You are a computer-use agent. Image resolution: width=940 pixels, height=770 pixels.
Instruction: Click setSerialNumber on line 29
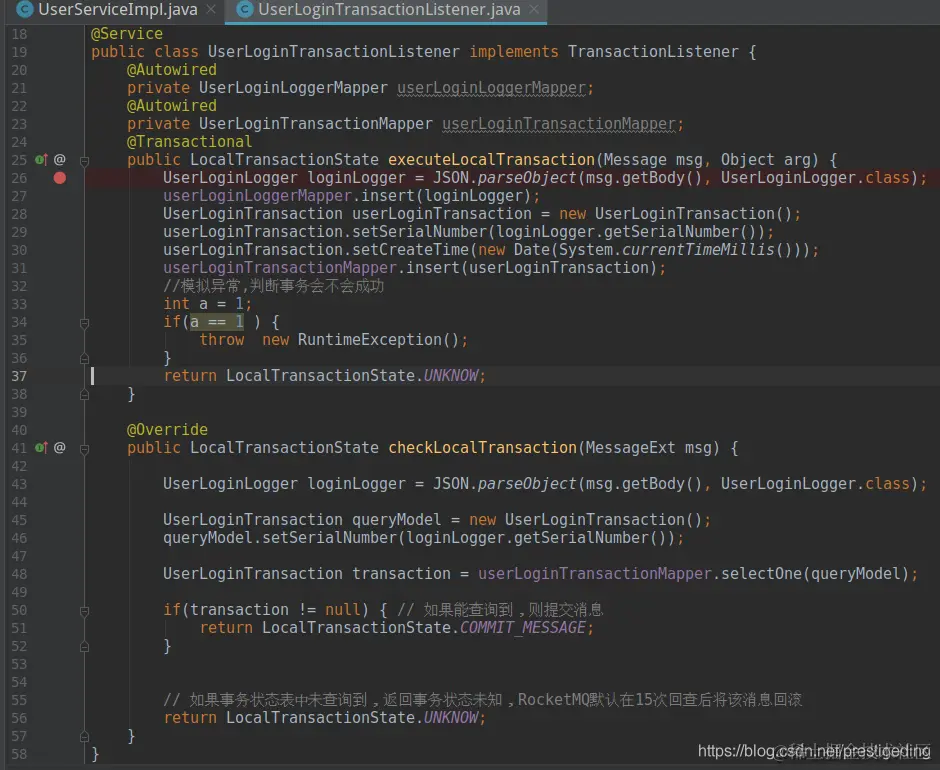click(x=419, y=232)
